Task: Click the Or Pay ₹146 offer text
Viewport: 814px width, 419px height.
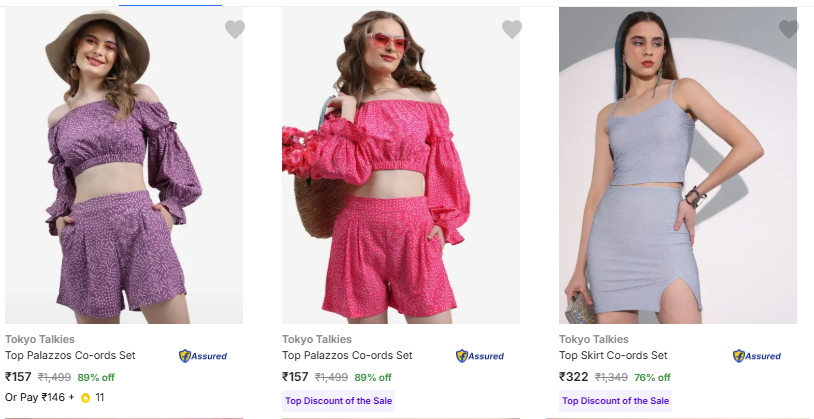Action: click(40, 398)
